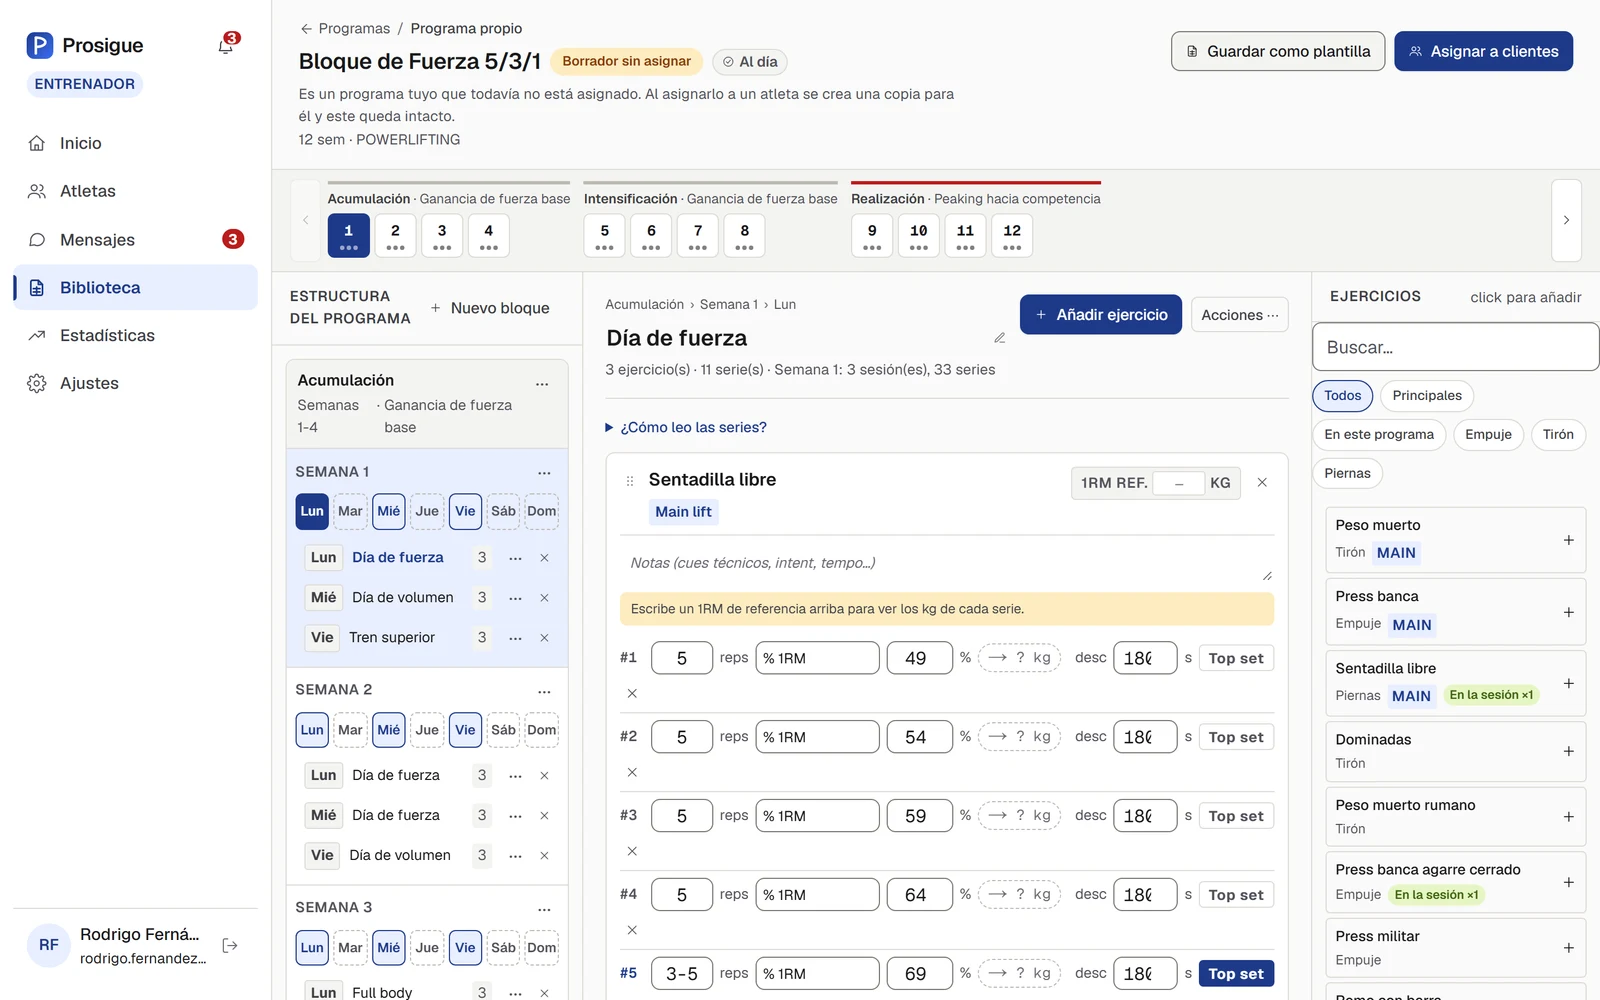
Task: Add Press banca with the plus icon
Action: tap(1568, 612)
